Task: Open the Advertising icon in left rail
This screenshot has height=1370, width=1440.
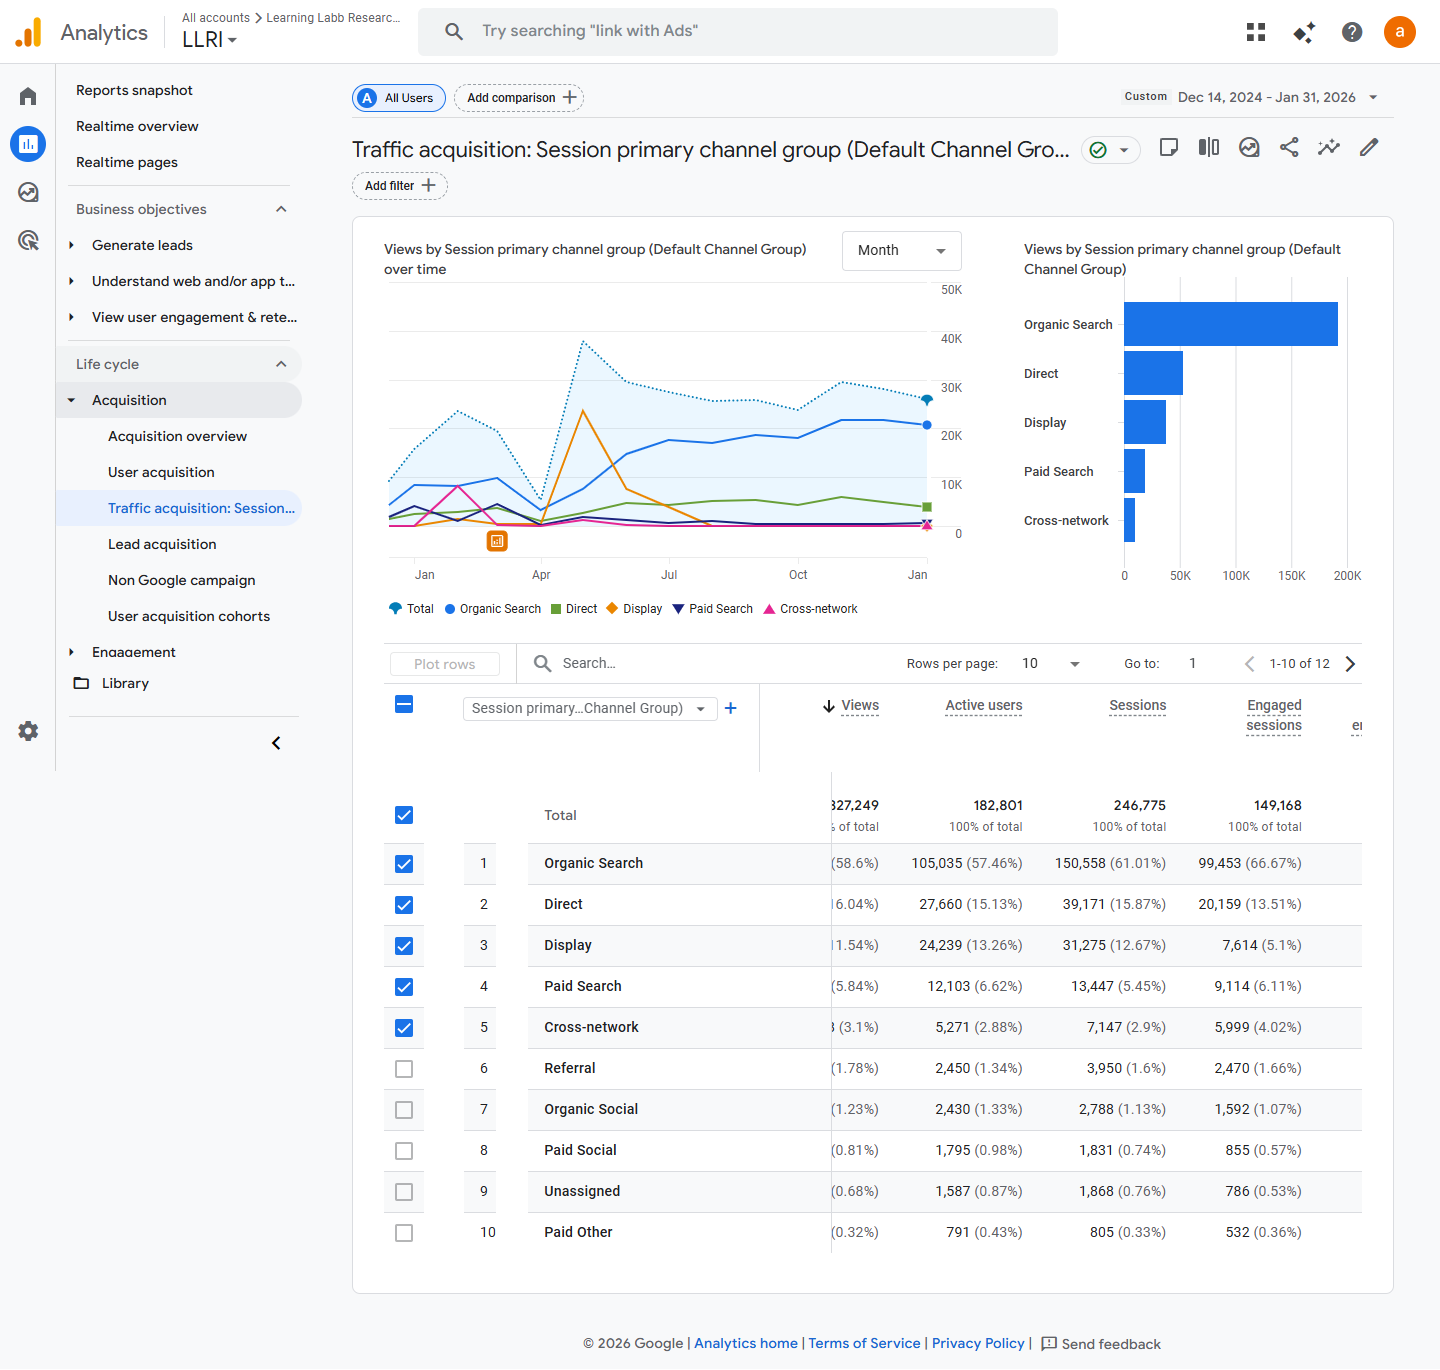Action: click(x=28, y=240)
